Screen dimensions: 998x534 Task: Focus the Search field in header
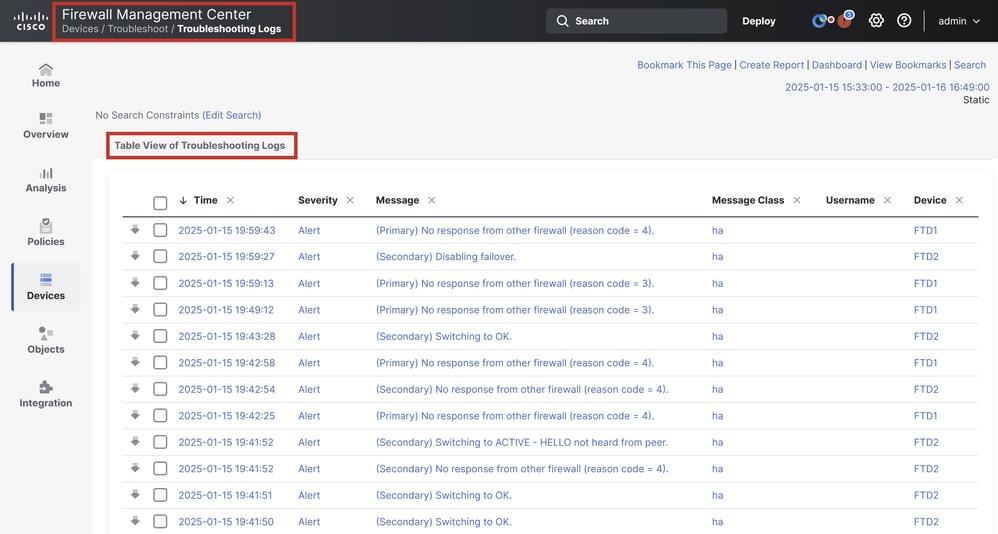coord(636,21)
